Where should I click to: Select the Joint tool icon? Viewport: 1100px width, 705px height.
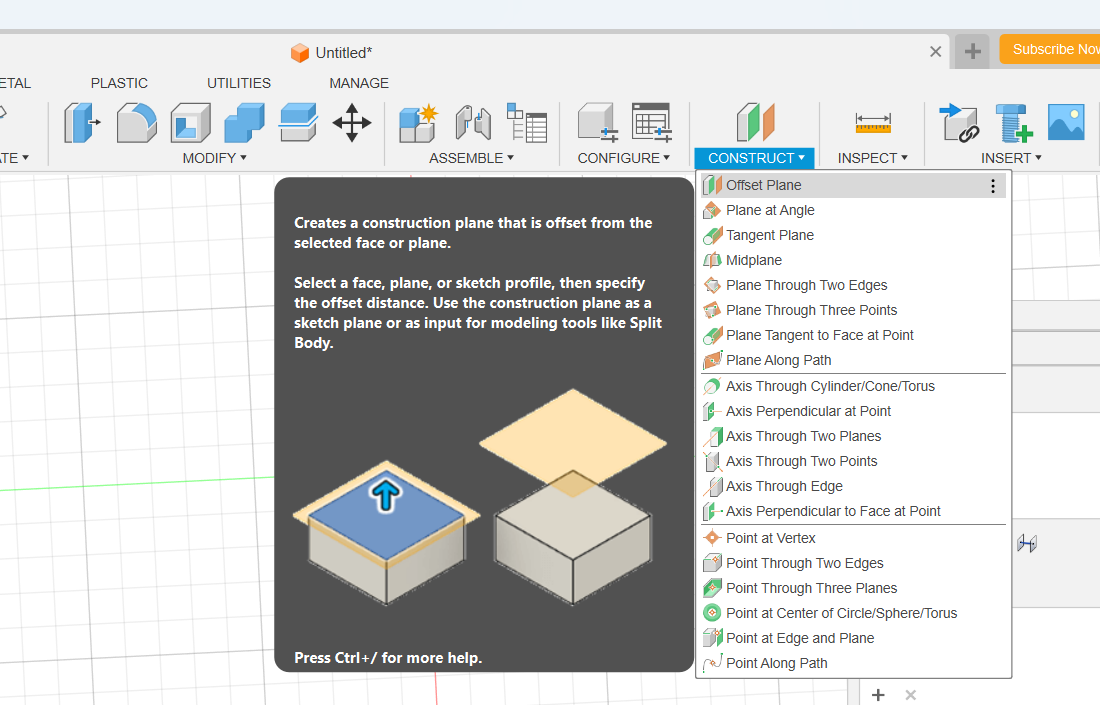(x=473, y=123)
